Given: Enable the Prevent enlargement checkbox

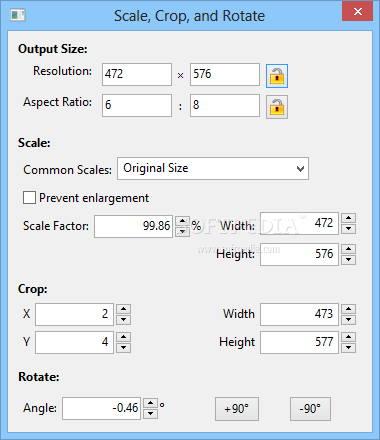Looking at the screenshot, I should [x=29, y=197].
